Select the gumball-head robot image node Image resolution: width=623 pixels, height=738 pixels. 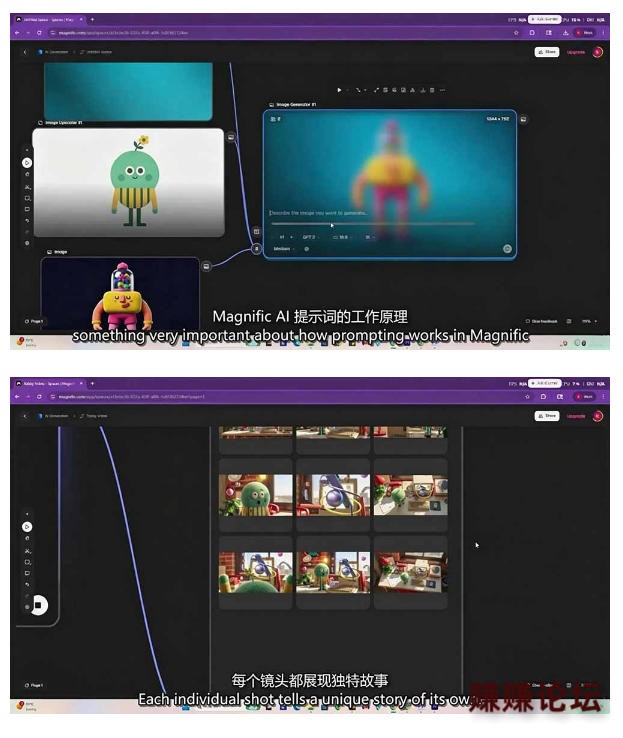coord(120,294)
